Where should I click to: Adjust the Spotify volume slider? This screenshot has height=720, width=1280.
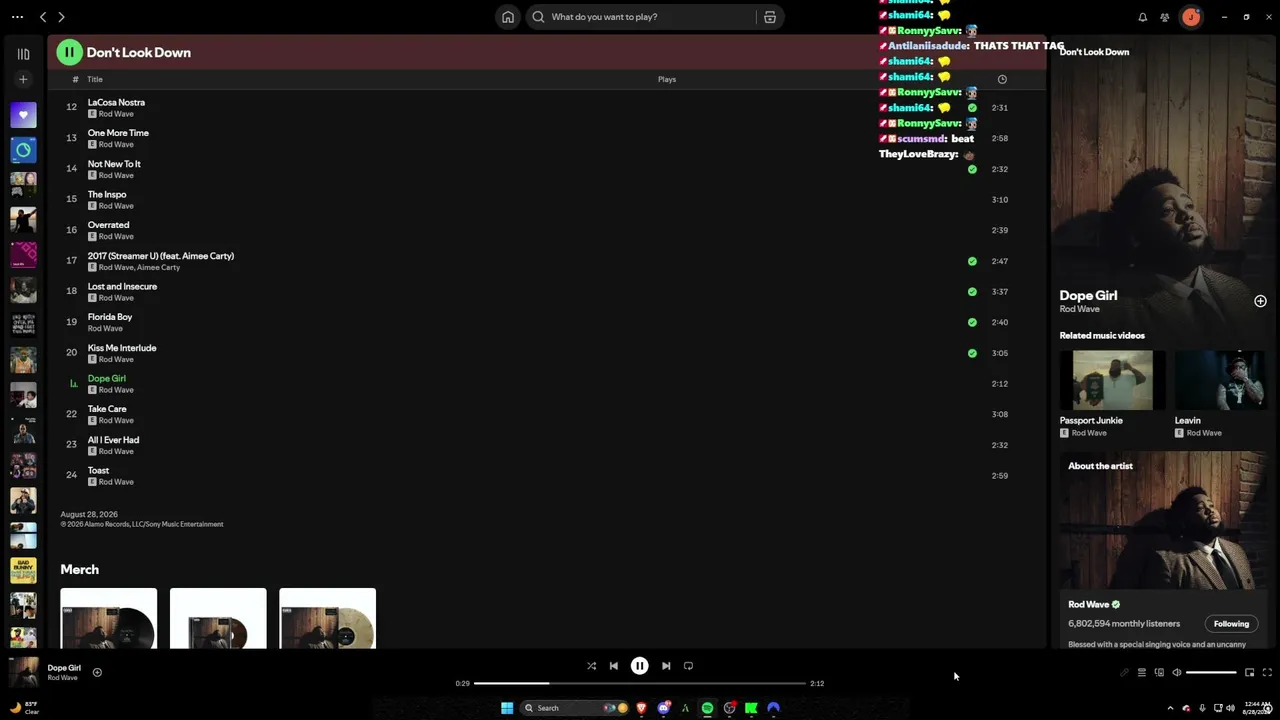1212,673
